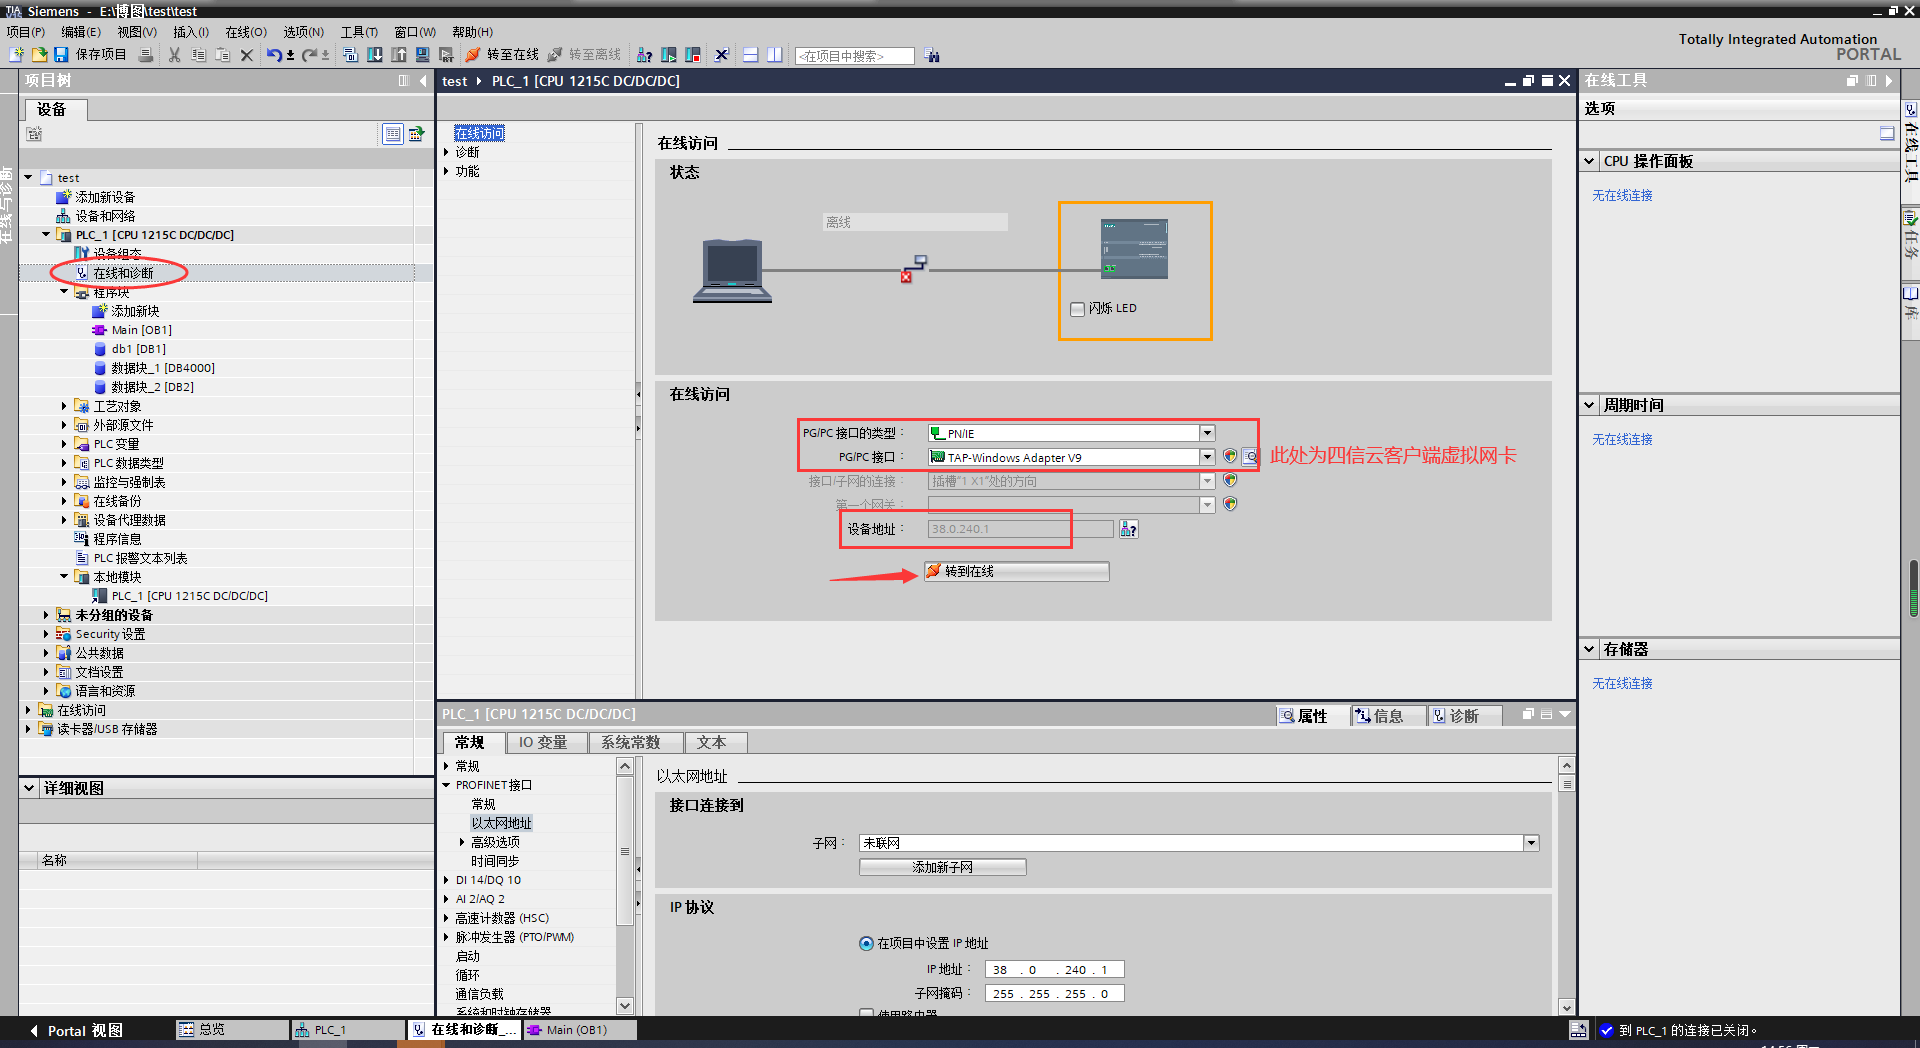Click the binoculars search icon
The image size is (1920, 1048).
coord(932,55)
